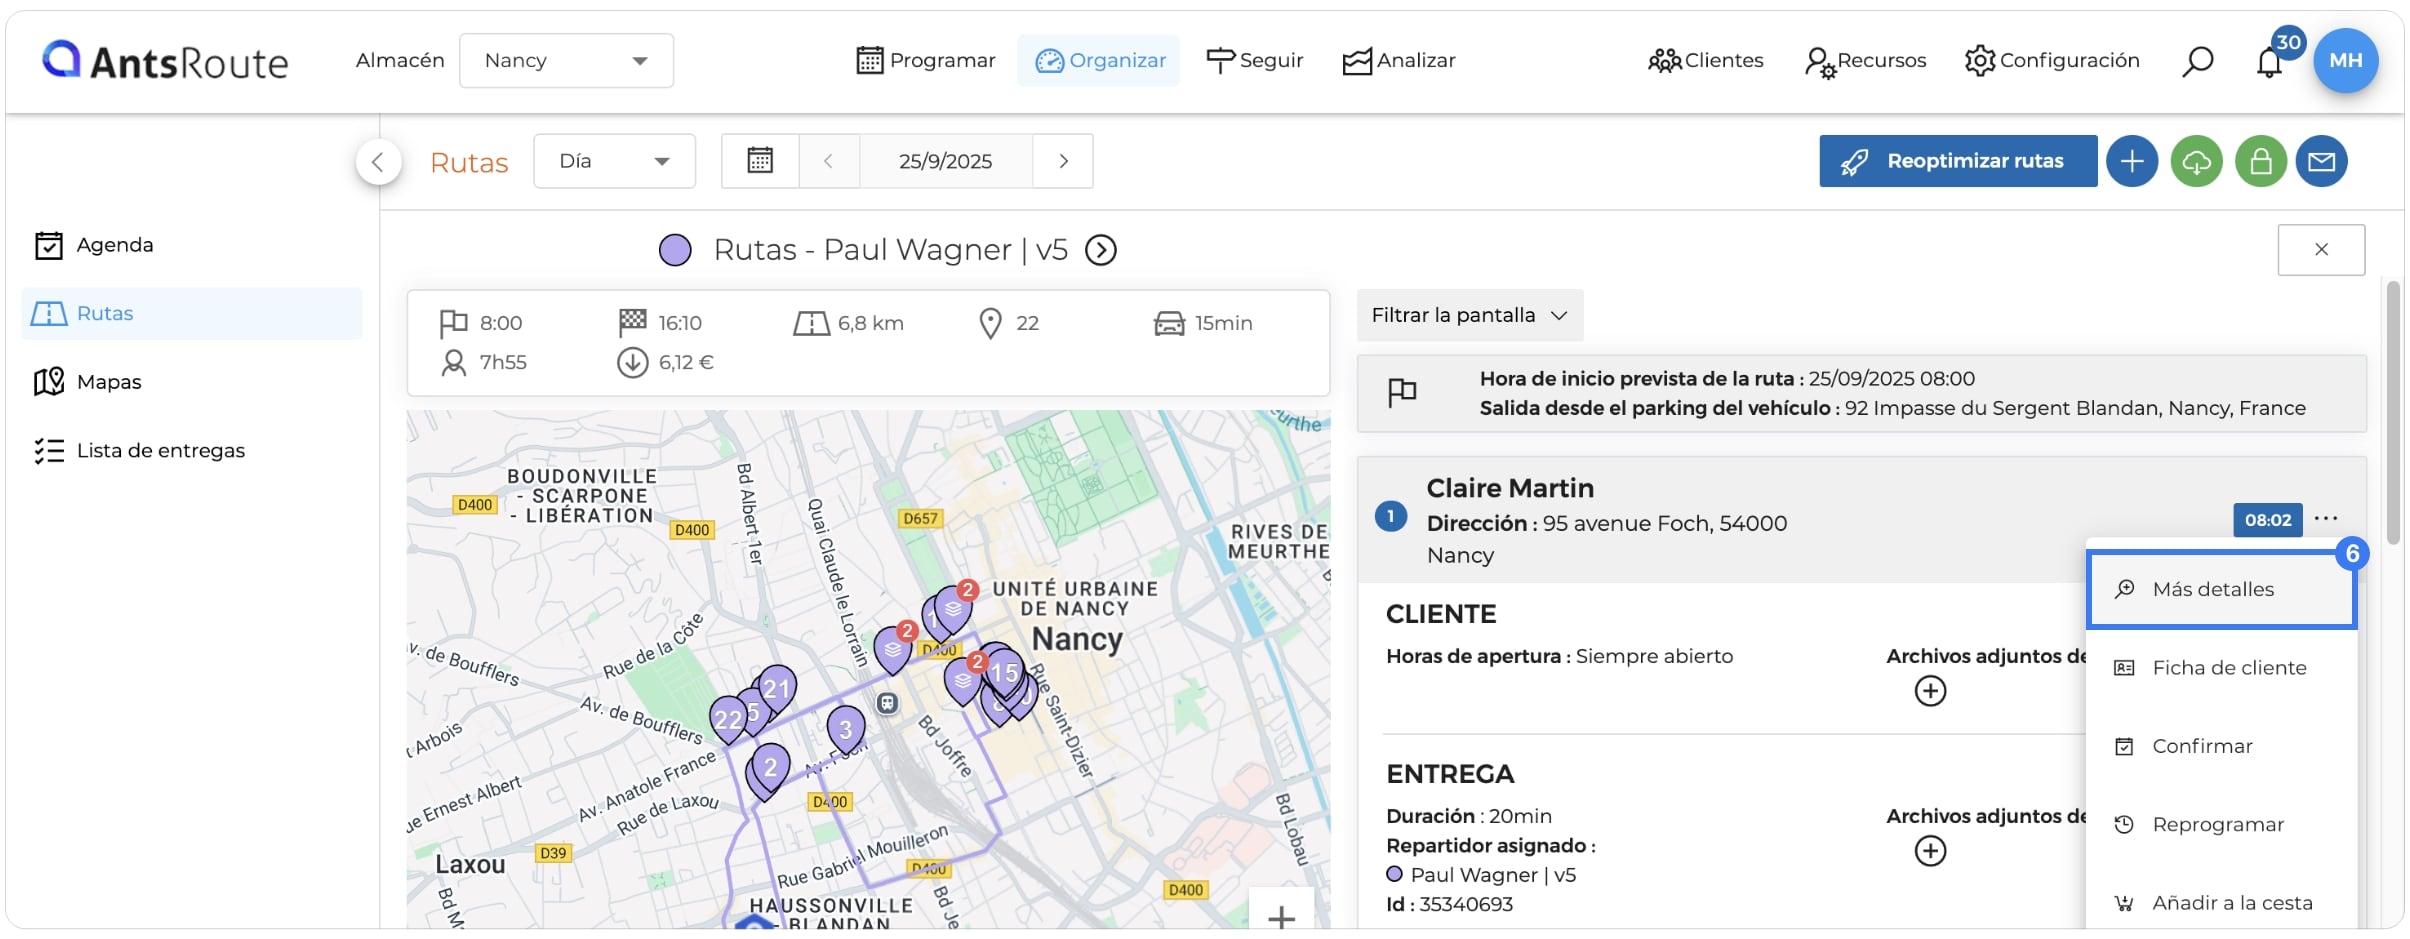Click the stop number 1 badge
The width and height of the screenshot is (2410, 939).
point(1391,517)
